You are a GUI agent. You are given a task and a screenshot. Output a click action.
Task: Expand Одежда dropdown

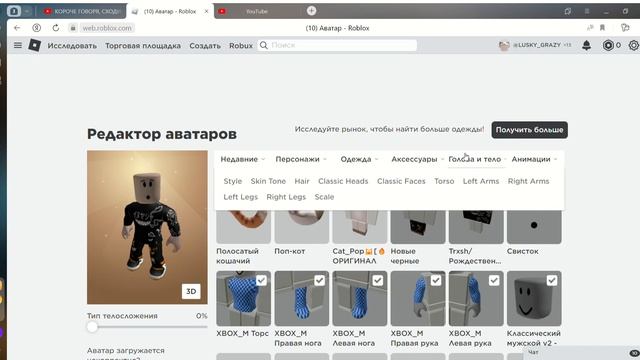click(x=359, y=159)
